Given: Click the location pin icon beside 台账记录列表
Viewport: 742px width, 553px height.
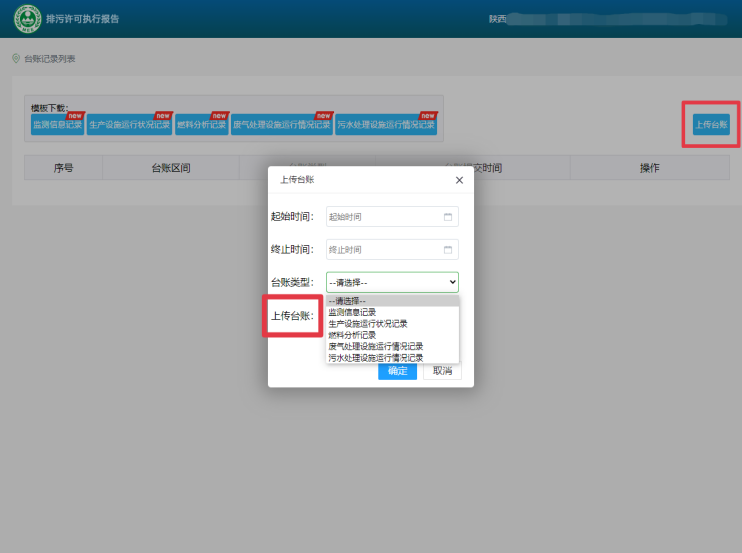Looking at the screenshot, I should coord(16,59).
